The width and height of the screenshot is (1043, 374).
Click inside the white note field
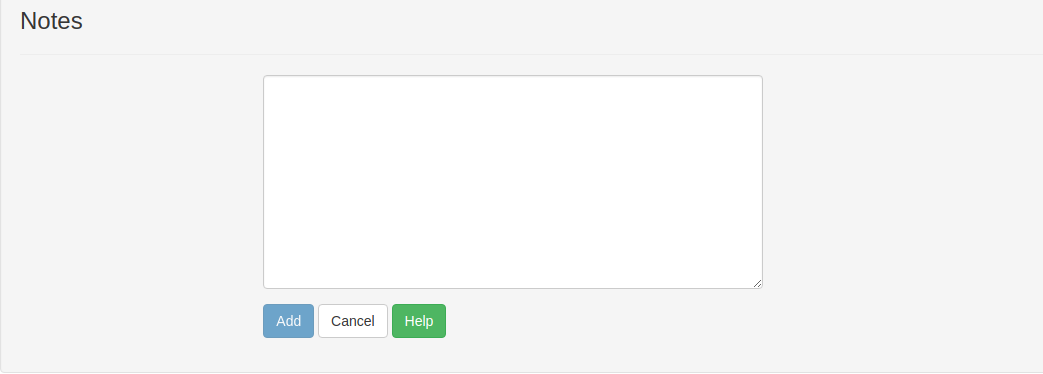pyautogui.click(x=513, y=182)
